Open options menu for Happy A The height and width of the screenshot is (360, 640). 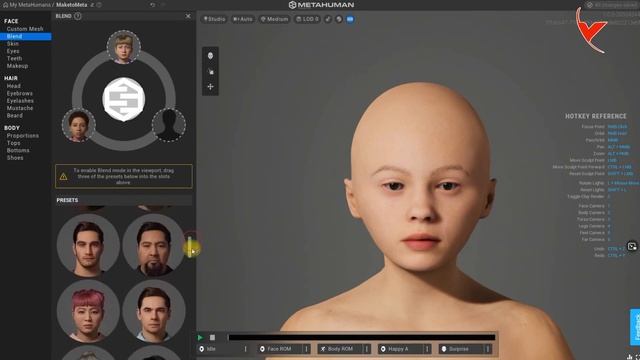click(427, 349)
